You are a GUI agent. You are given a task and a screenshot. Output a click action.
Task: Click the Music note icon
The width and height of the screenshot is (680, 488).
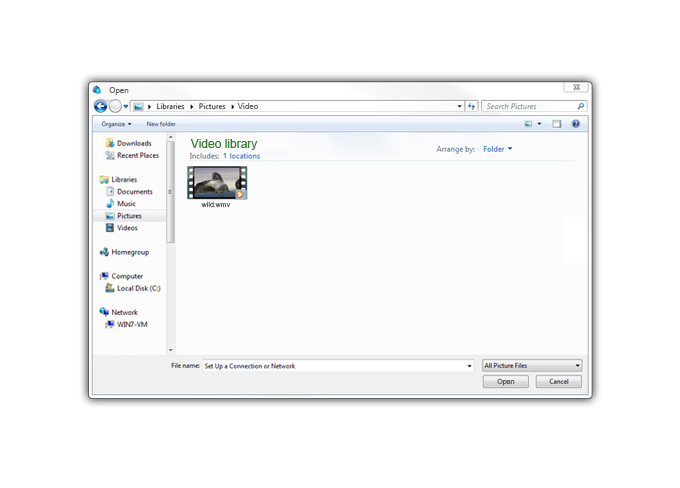pos(110,203)
